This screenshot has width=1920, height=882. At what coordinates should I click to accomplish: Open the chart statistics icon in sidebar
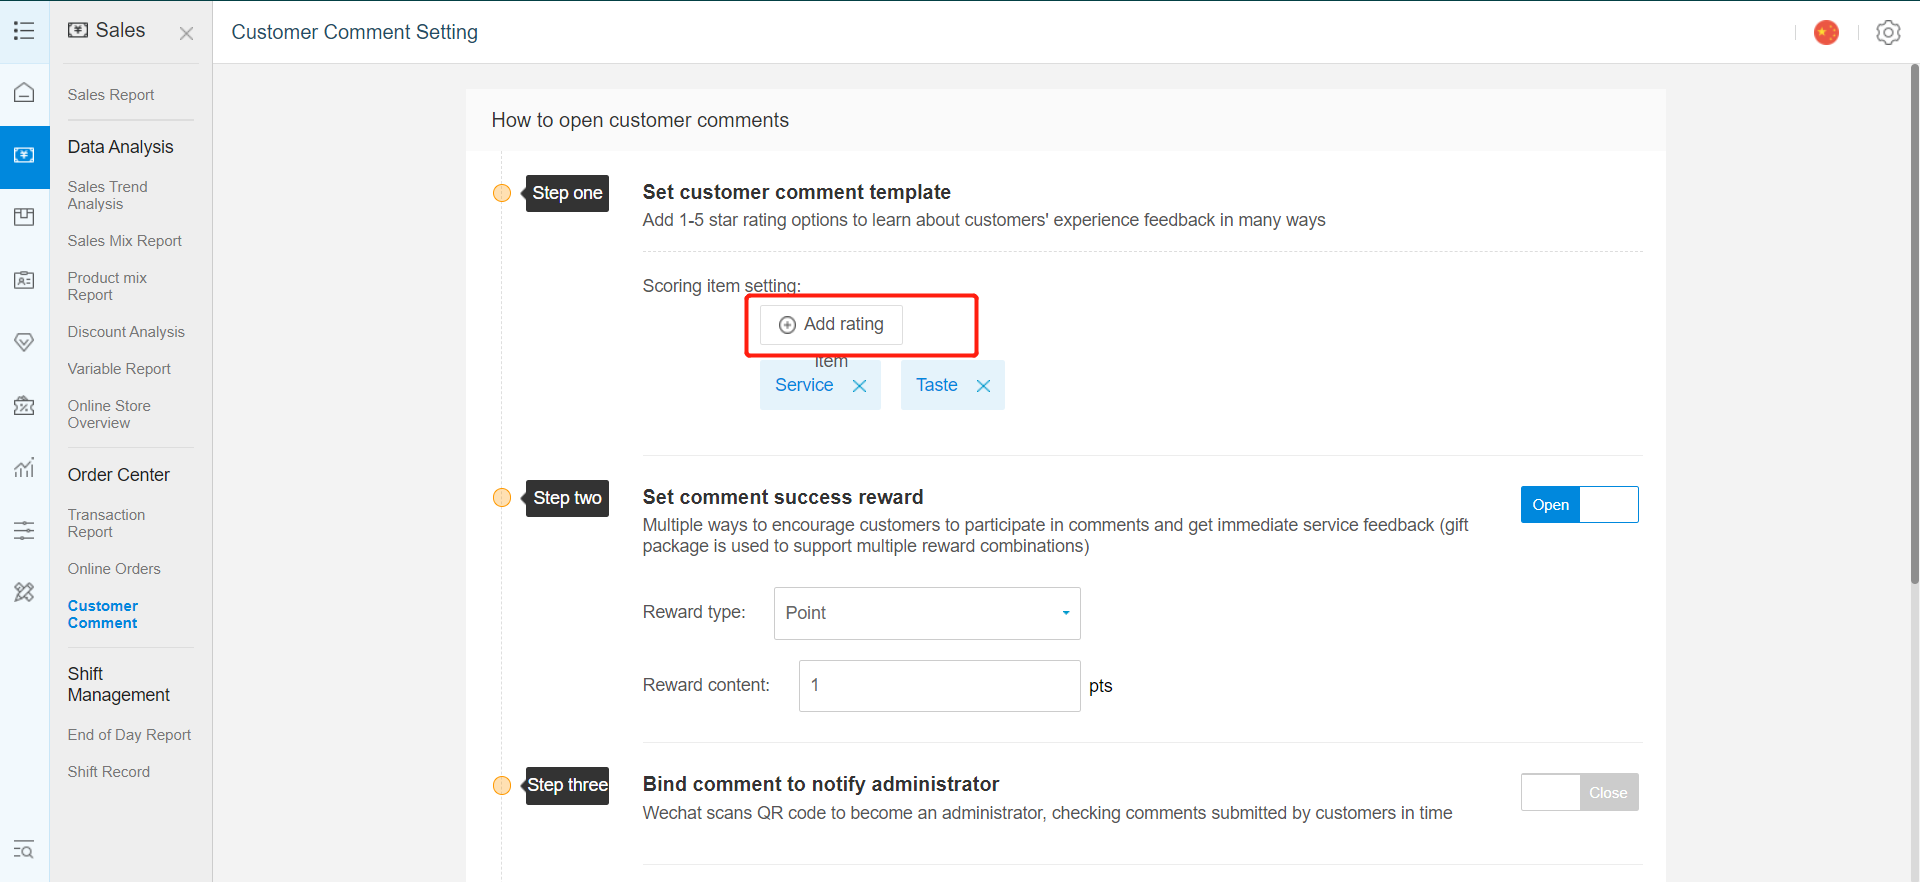pos(24,467)
